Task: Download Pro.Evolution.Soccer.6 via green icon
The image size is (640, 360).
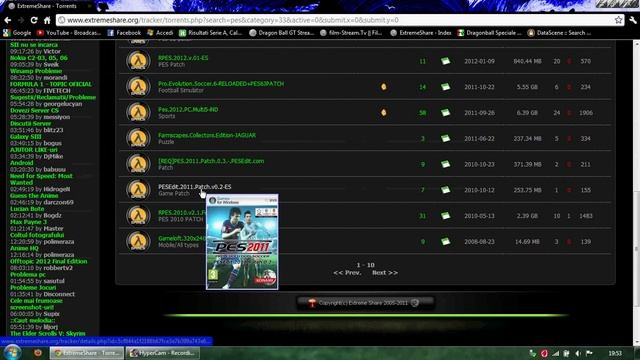Action: point(445,87)
